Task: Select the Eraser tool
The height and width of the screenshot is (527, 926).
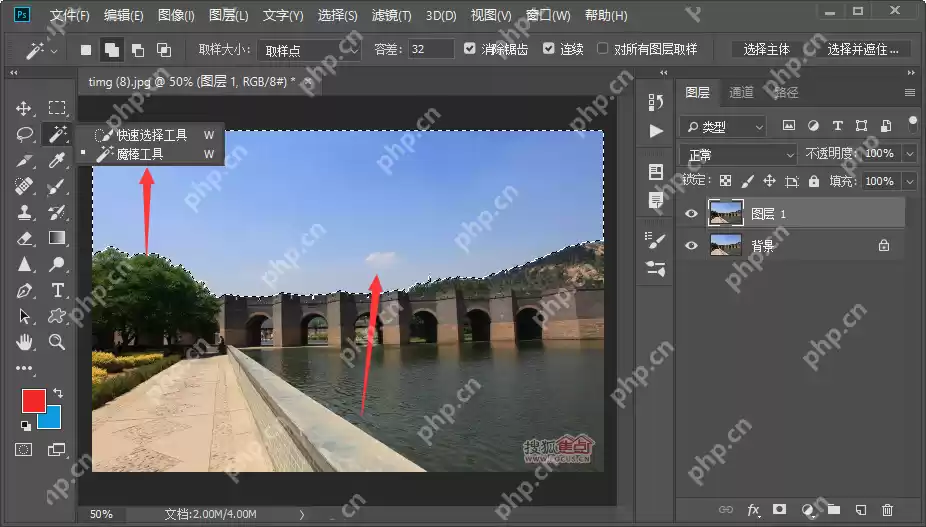Action: click(x=25, y=238)
